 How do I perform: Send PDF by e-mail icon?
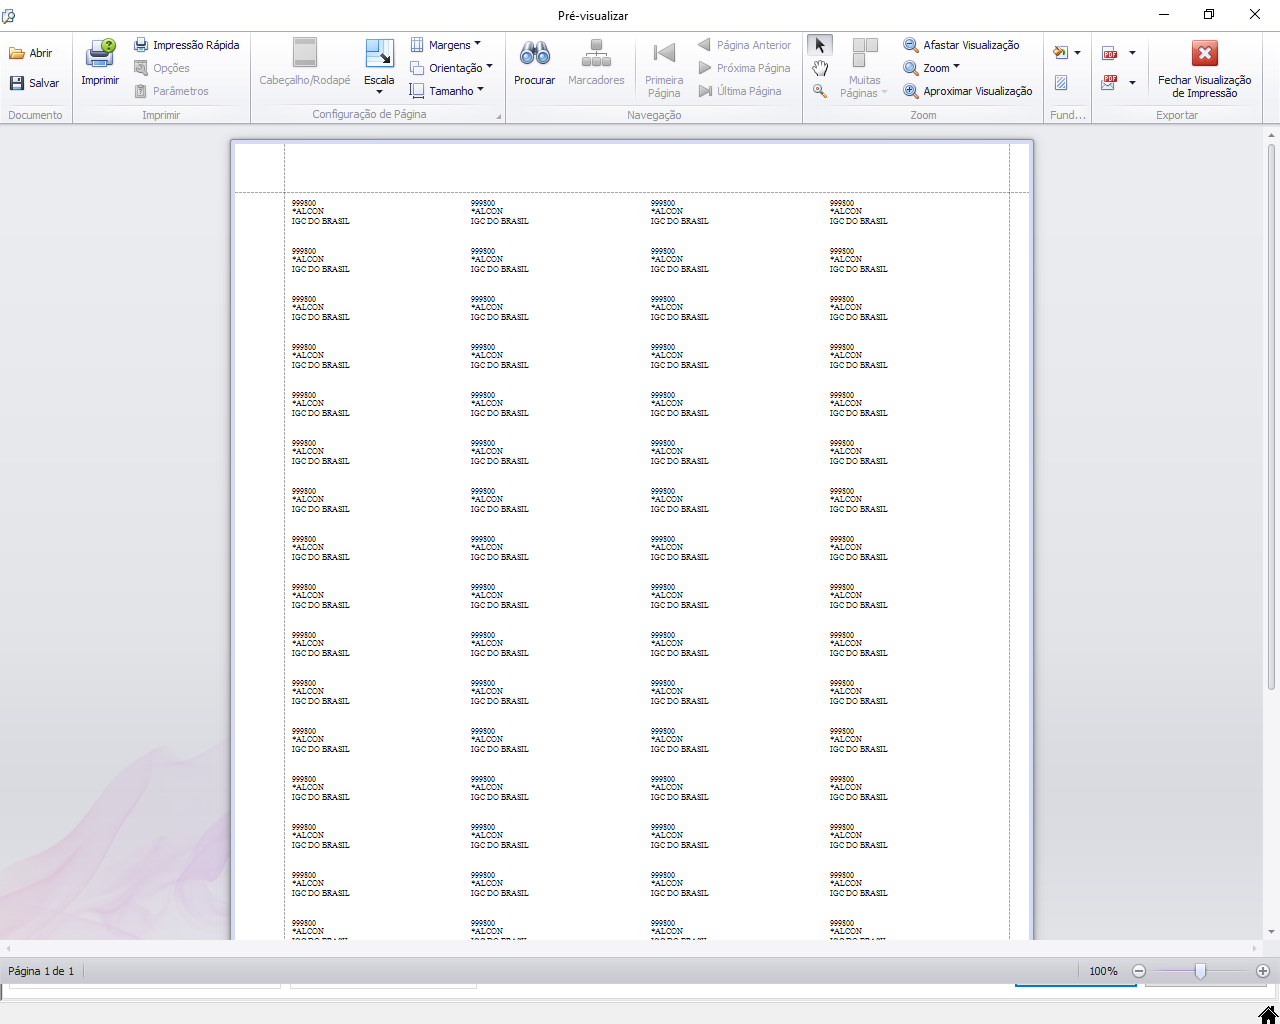point(1110,83)
